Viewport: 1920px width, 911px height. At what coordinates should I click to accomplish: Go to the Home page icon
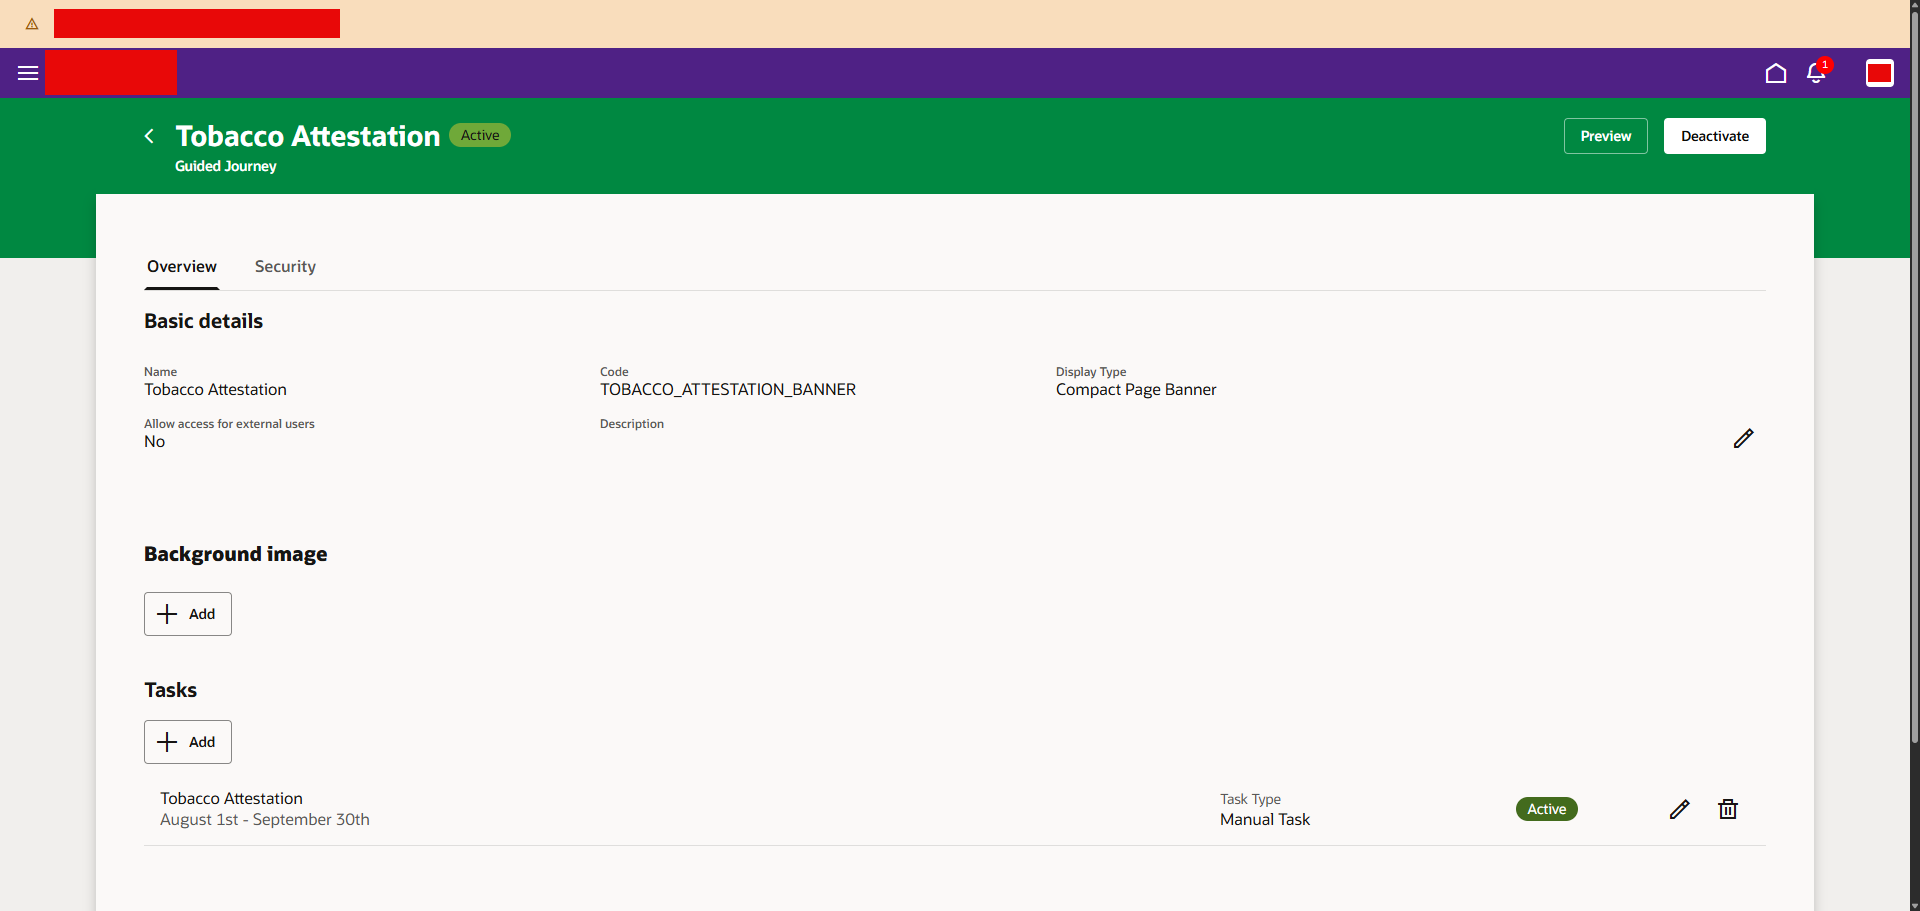pos(1776,73)
